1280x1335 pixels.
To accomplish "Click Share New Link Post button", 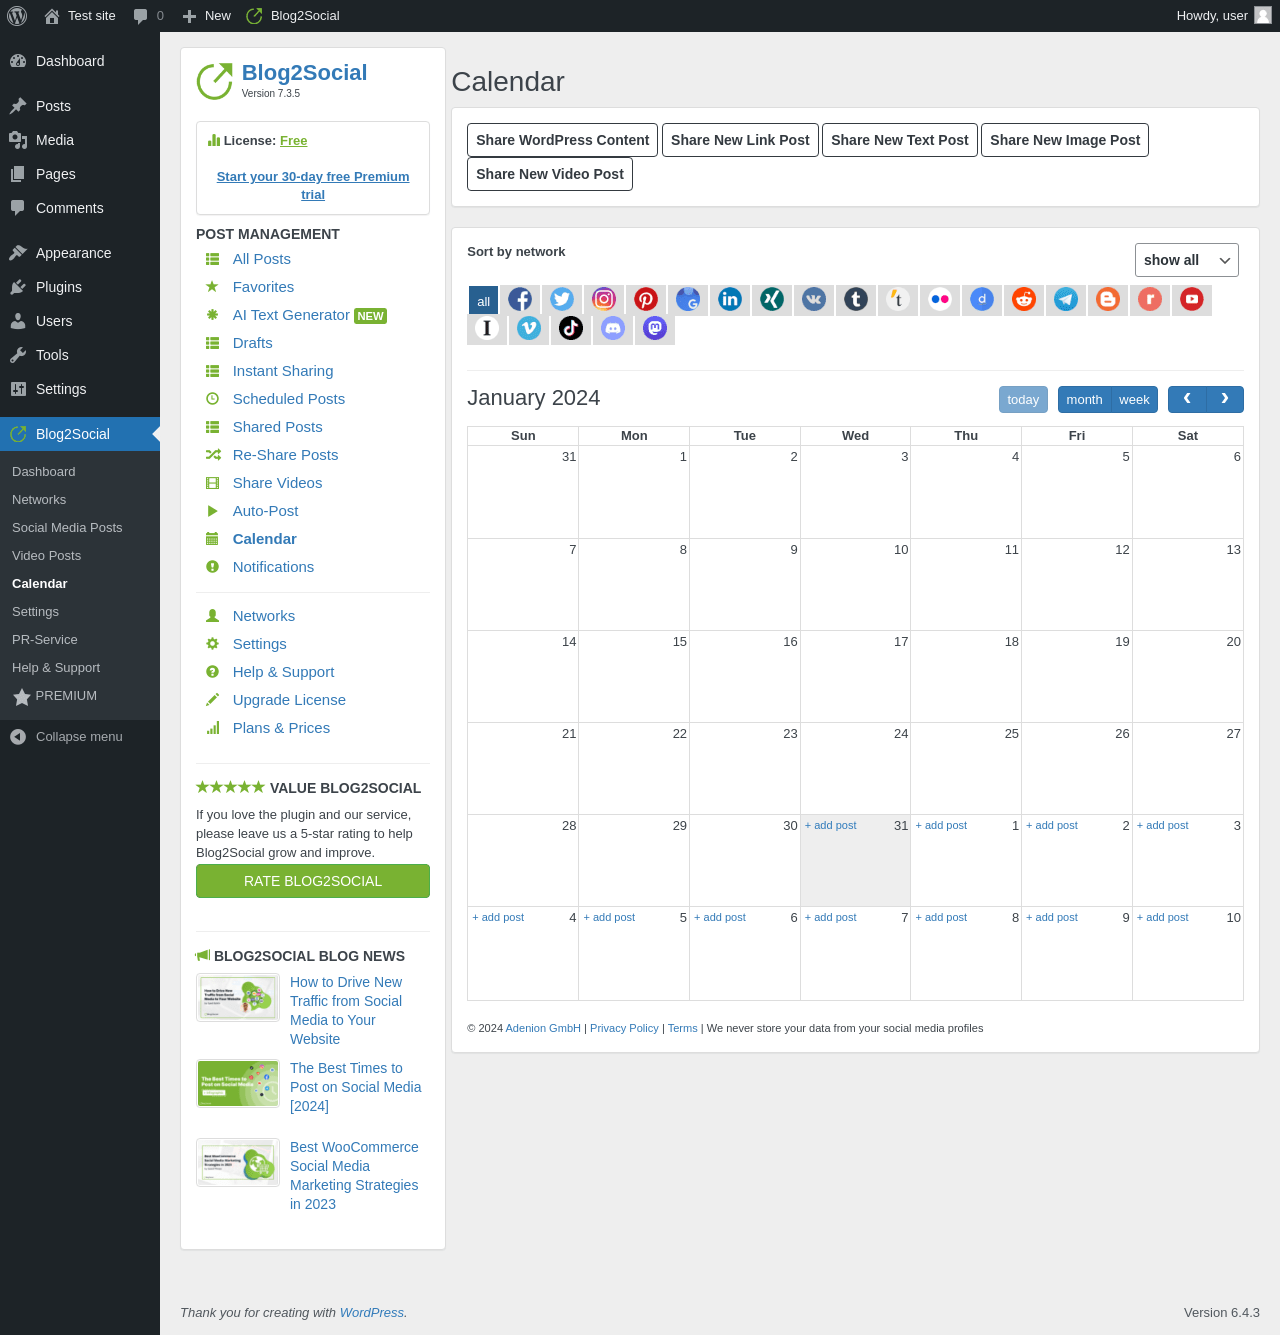I will pyautogui.click(x=740, y=140).
